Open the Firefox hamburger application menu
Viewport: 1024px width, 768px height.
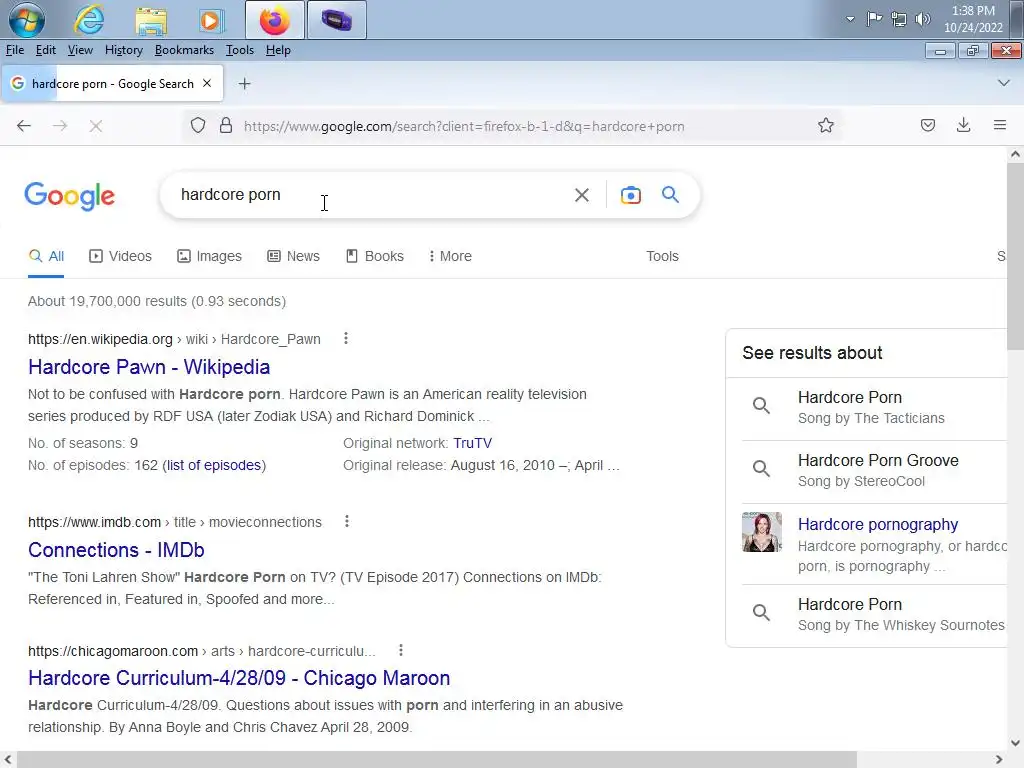999,125
